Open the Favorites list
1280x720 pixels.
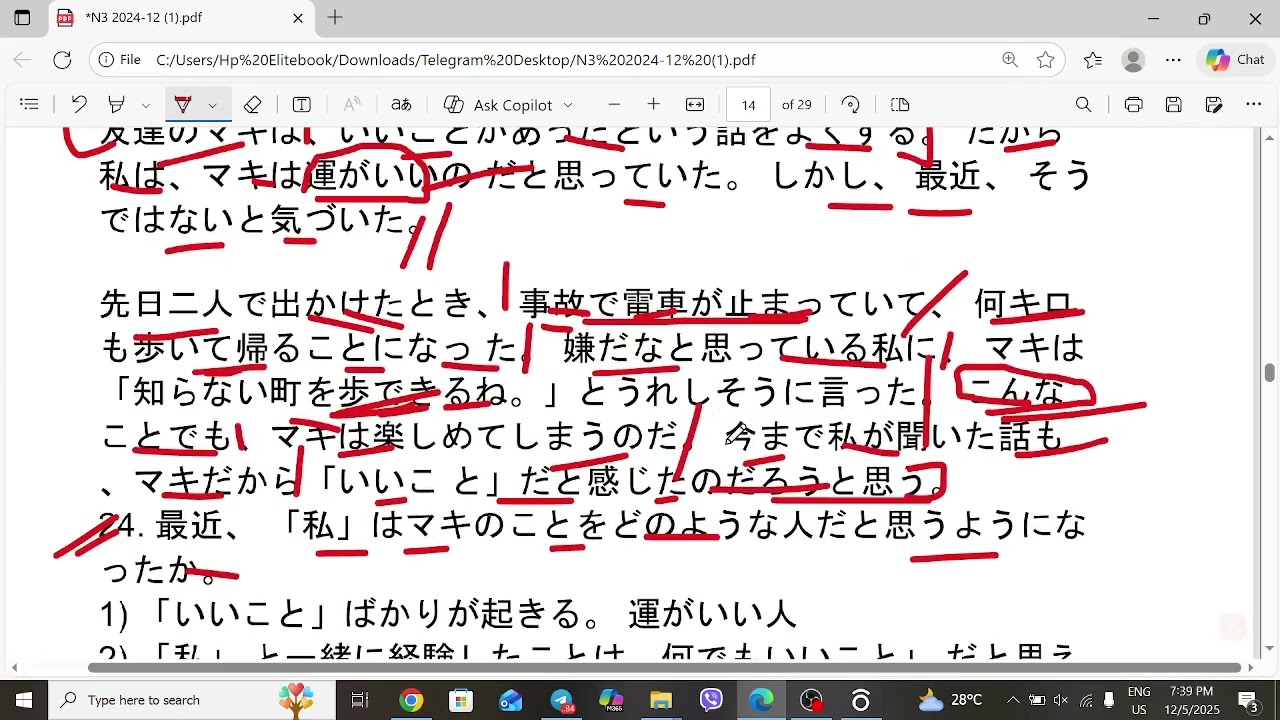(x=1093, y=60)
